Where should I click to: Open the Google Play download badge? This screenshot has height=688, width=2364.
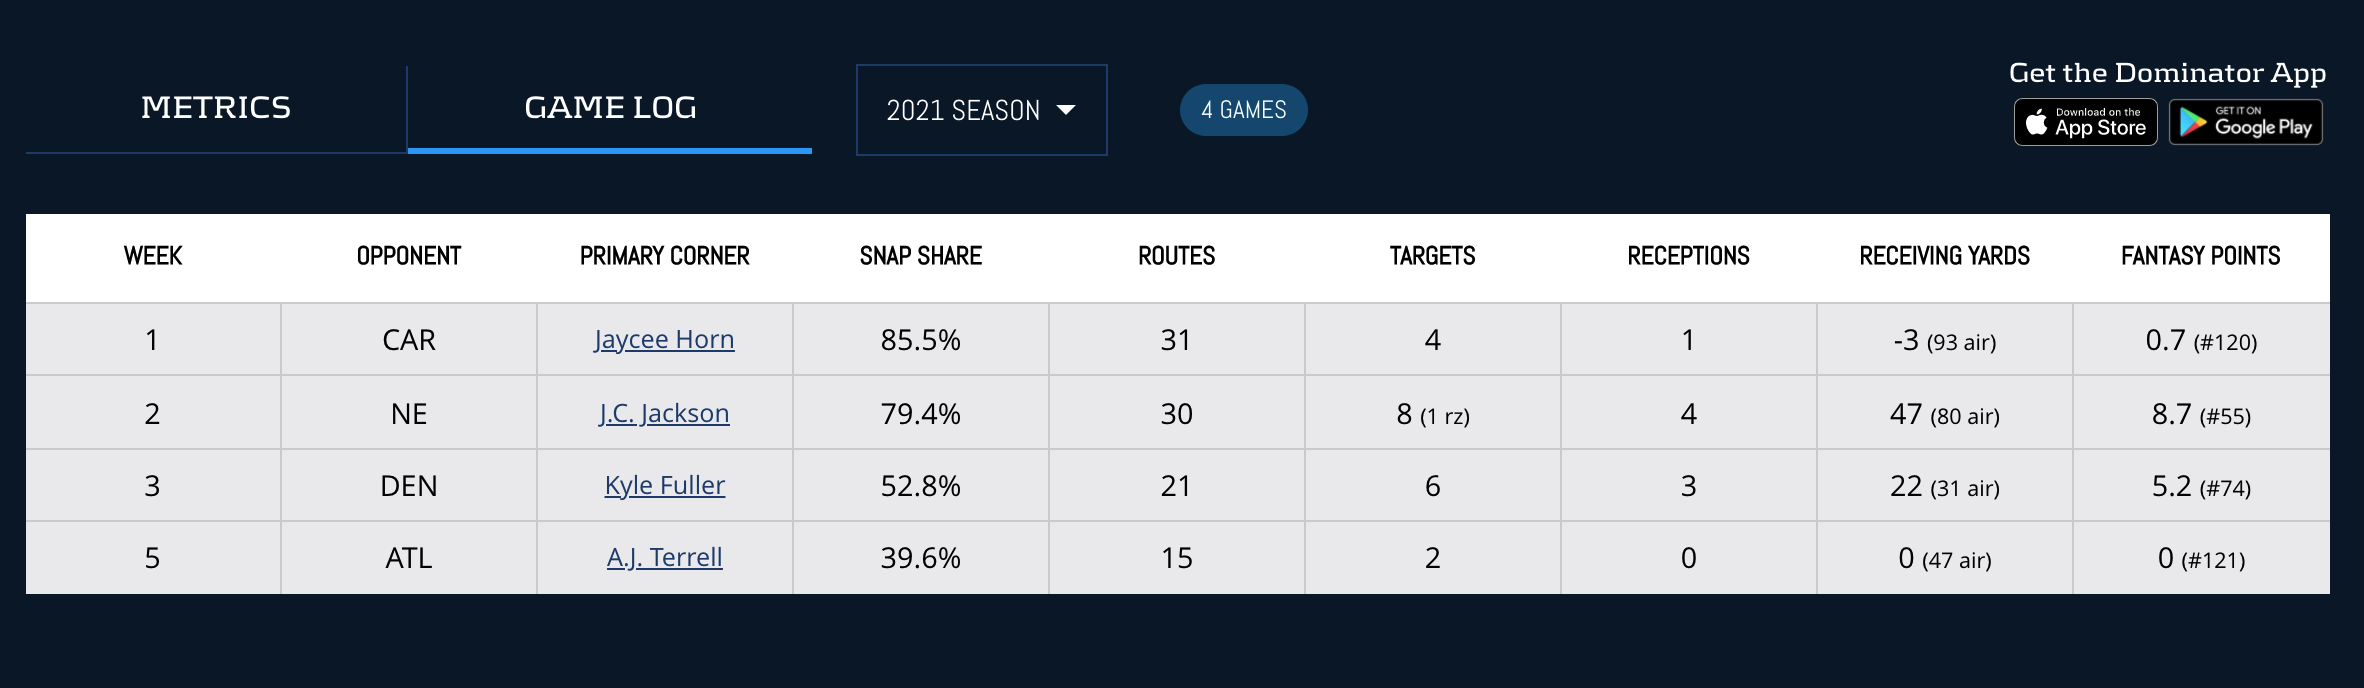point(2245,123)
